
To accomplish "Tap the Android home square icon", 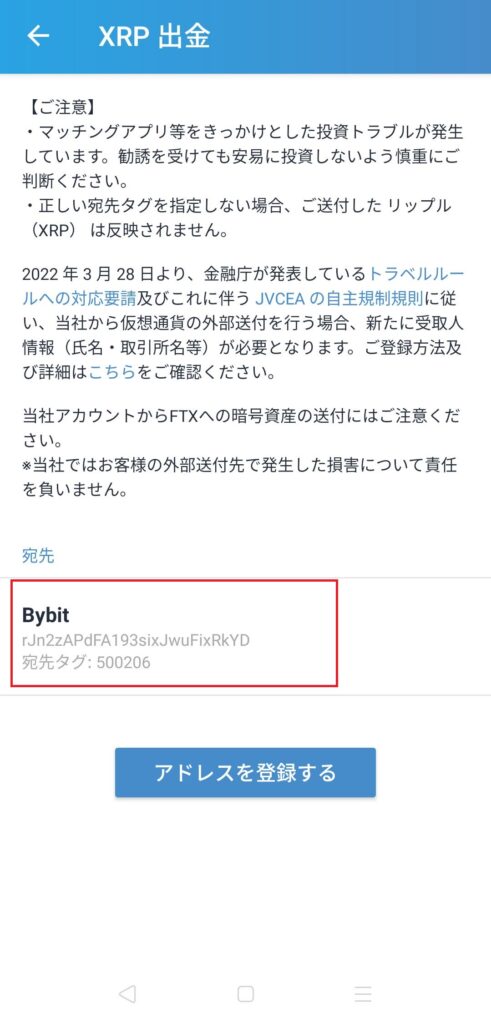I will point(246,994).
